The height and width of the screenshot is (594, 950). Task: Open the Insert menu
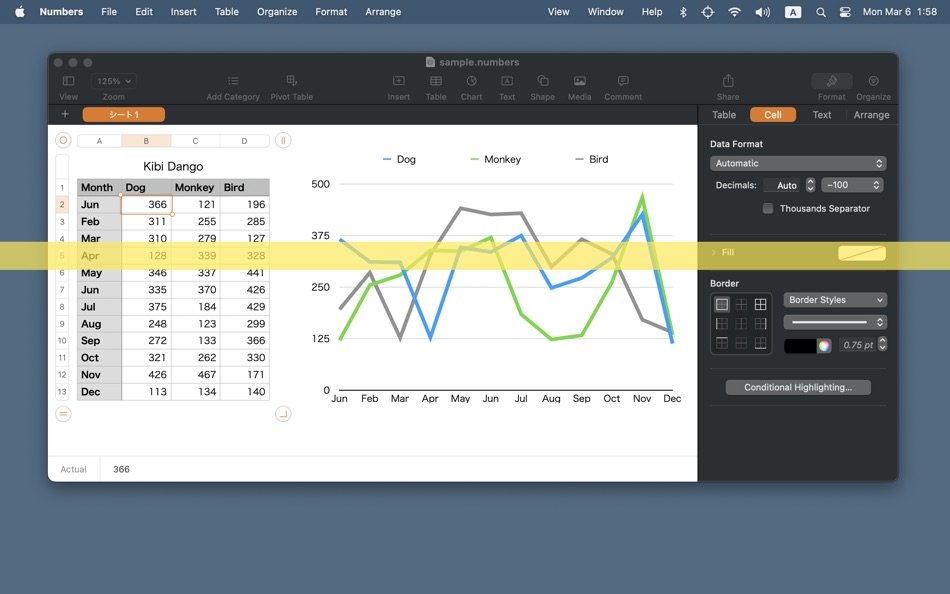(184, 12)
